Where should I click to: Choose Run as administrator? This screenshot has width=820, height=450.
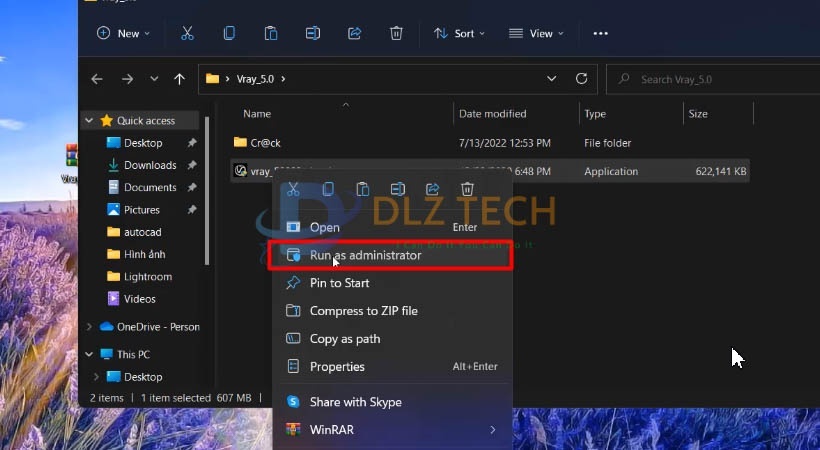click(x=392, y=255)
